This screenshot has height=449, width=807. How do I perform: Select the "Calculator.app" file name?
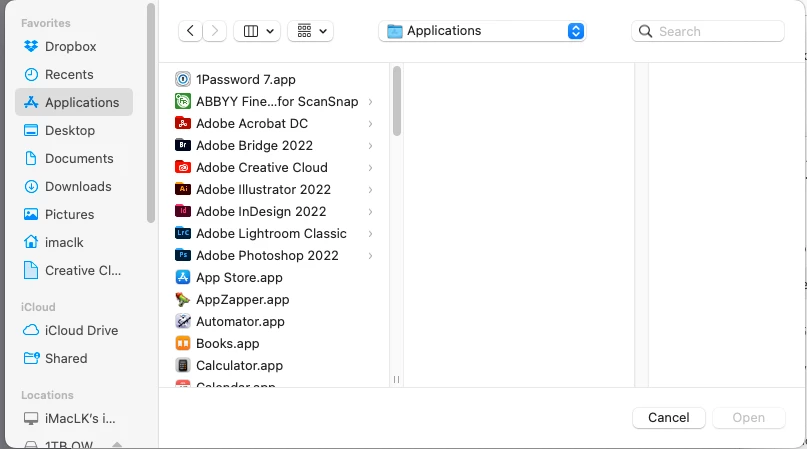tap(239, 366)
